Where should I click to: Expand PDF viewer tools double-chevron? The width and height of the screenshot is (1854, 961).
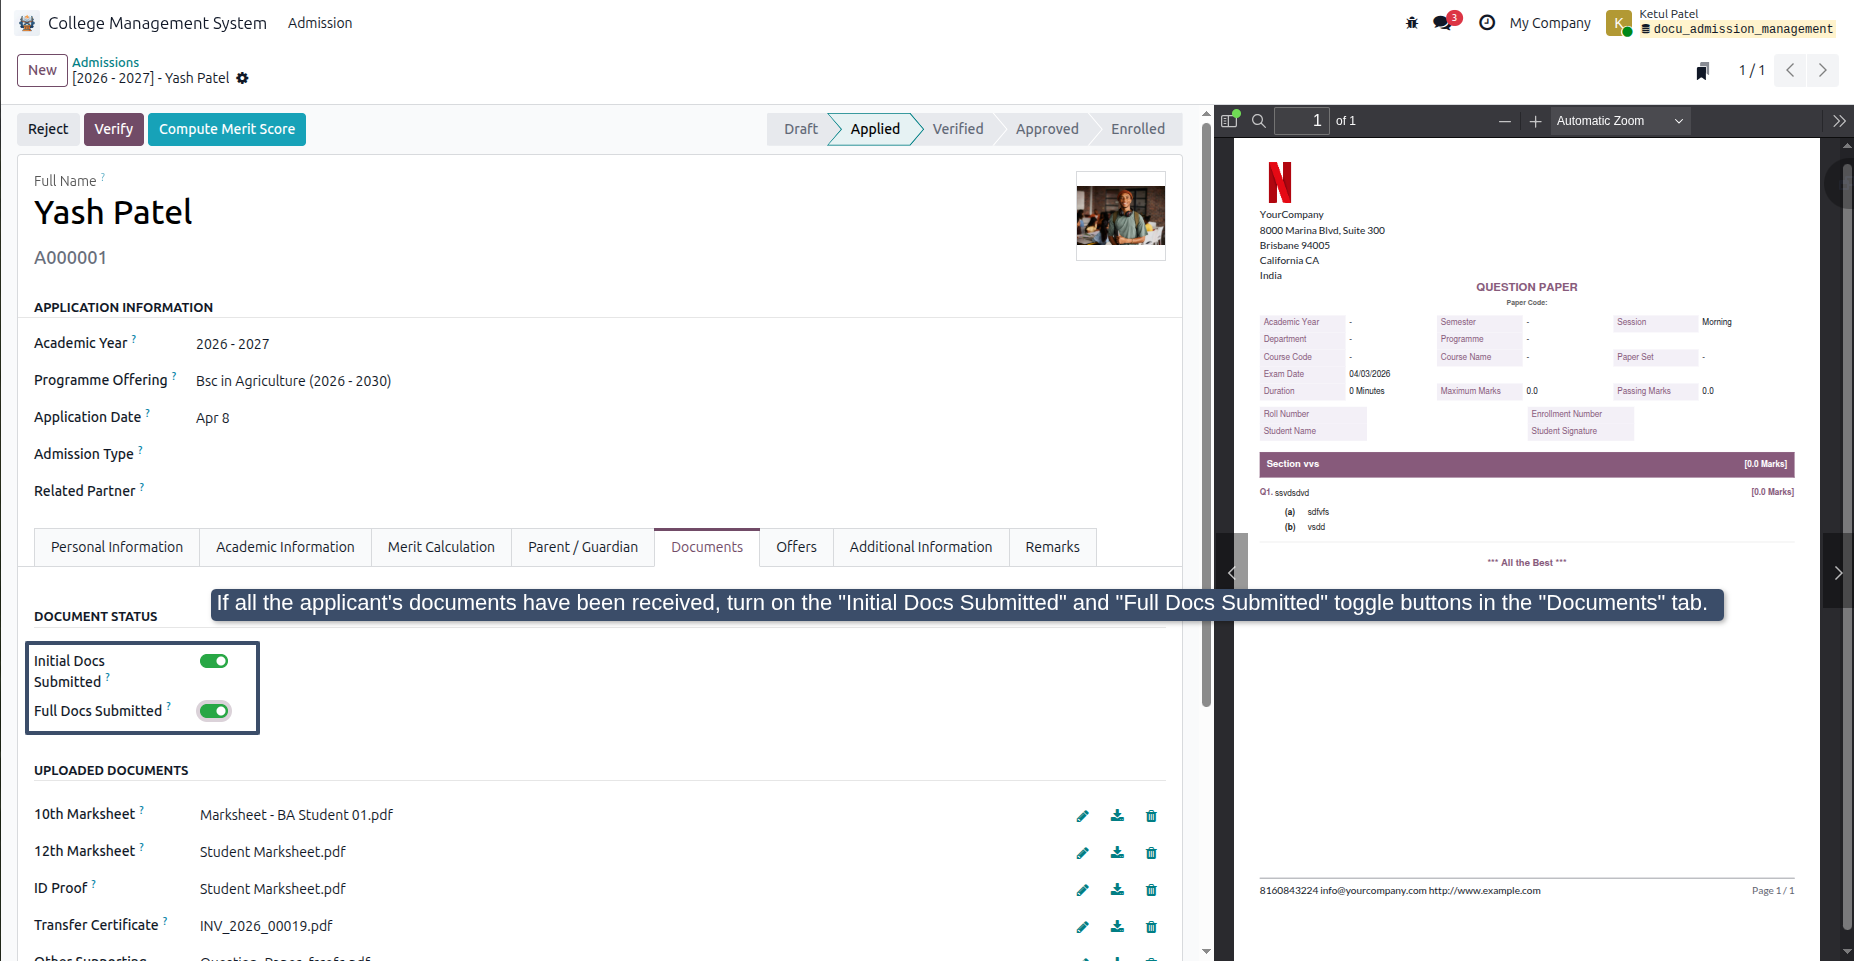click(1838, 121)
